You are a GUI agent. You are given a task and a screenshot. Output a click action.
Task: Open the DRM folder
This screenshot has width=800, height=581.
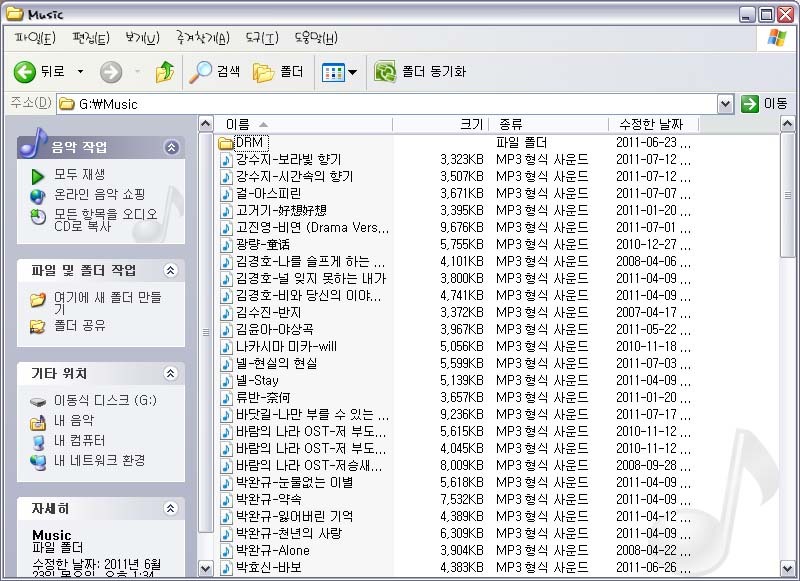(x=250, y=143)
